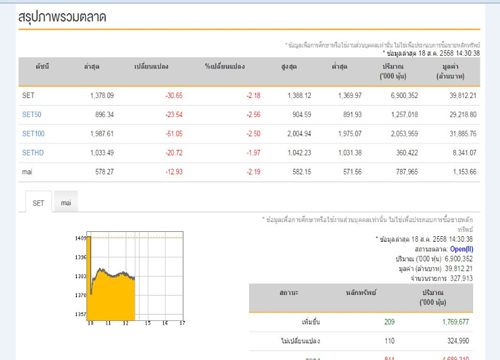Select the transaction count 327,913
This screenshot has width=500, height=360.
click(461, 278)
